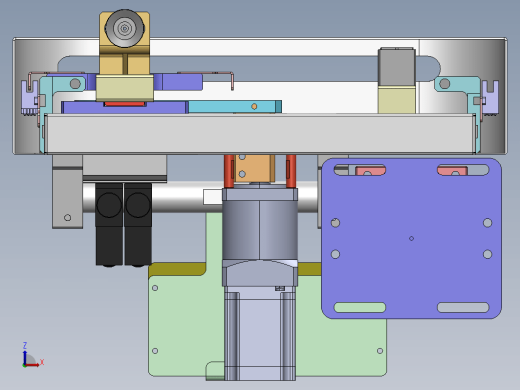This screenshot has height=390, width=520.
Task: Select the orange bracket block with two holes
Action: (x=254, y=168)
